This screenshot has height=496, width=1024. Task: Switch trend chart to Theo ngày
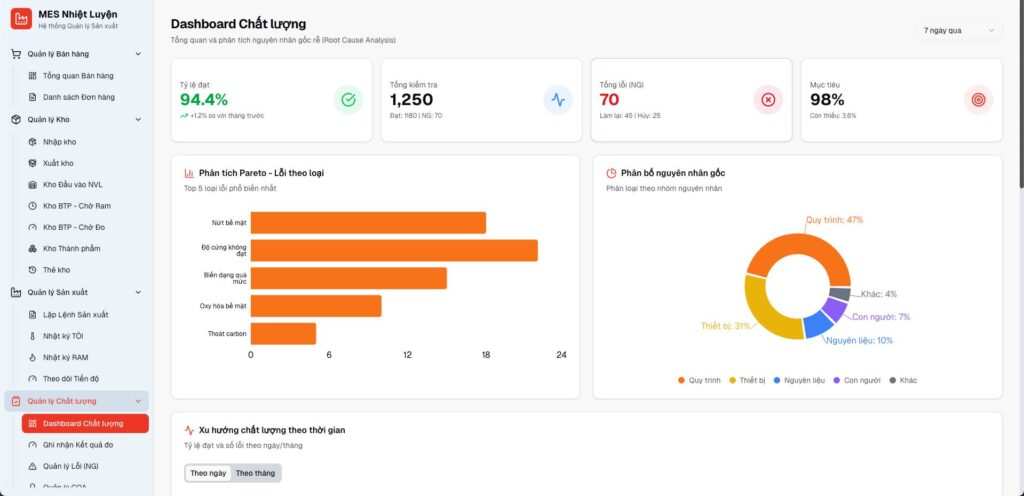pos(208,473)
